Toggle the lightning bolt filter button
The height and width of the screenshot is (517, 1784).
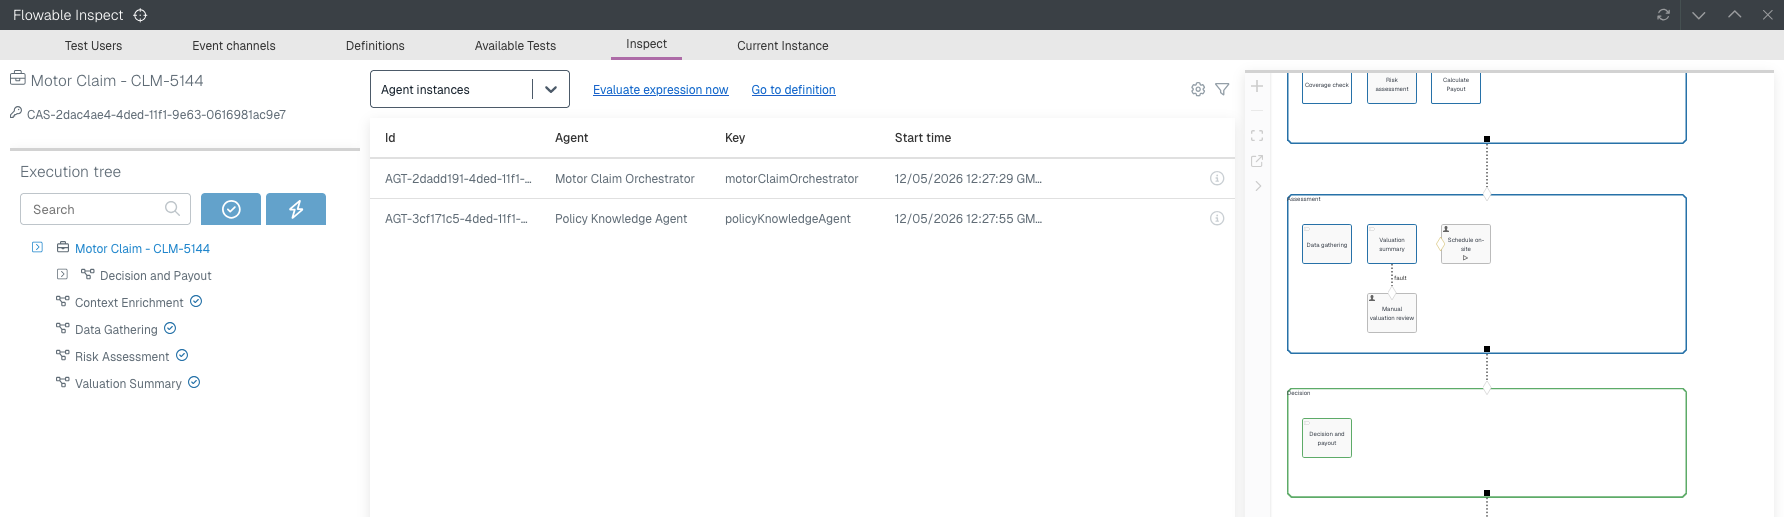296,209
